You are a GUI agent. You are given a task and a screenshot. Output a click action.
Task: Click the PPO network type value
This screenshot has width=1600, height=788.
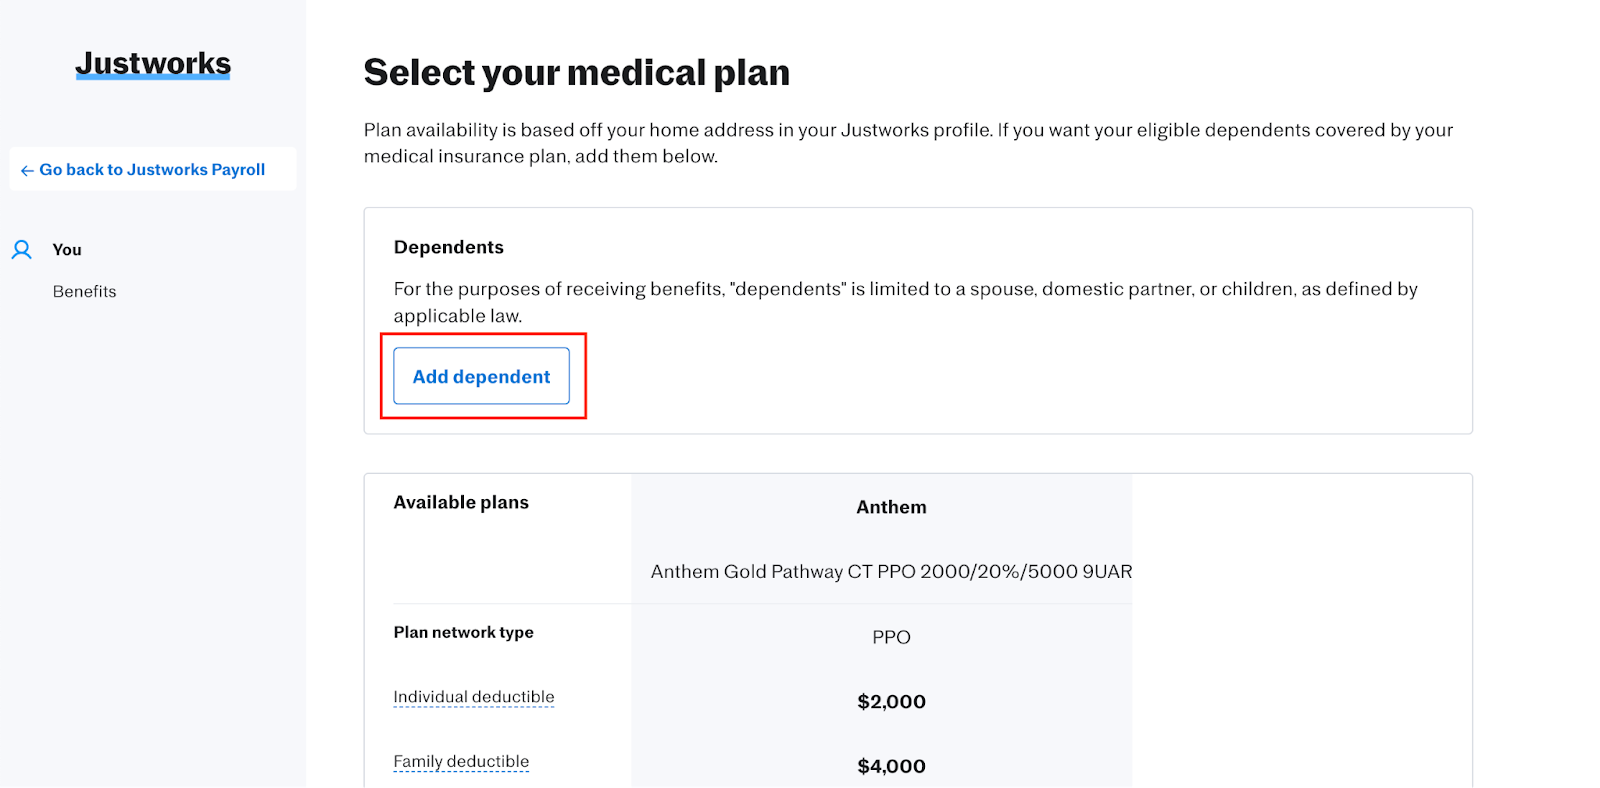click(x=891, y=638)
